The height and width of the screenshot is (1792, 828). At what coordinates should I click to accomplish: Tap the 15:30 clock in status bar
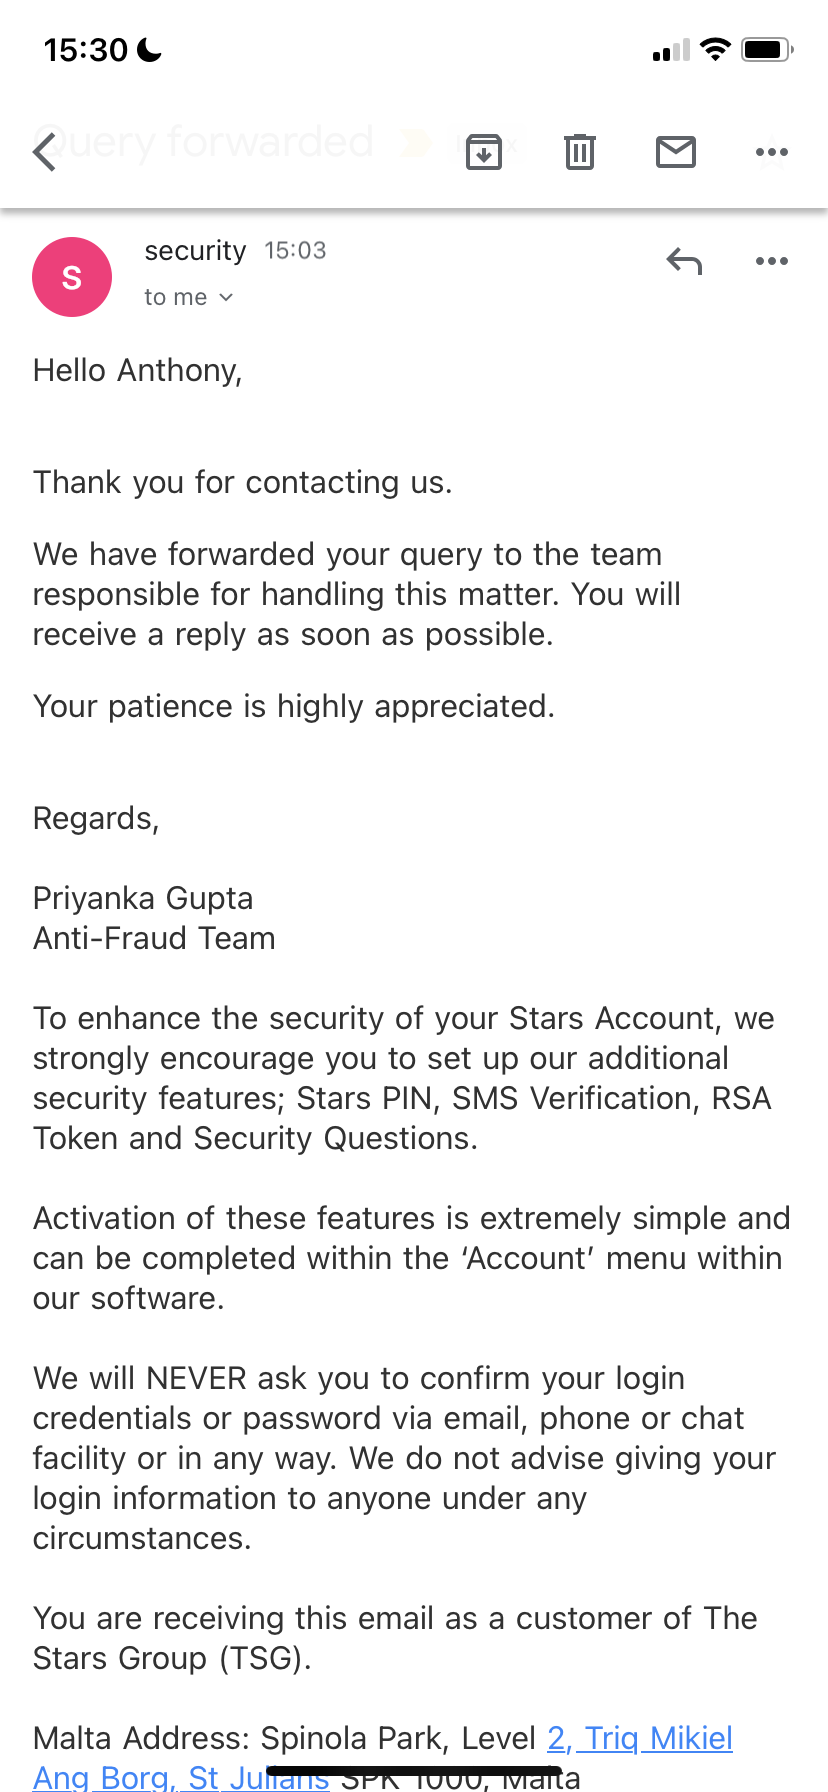(x=86, y=49)
